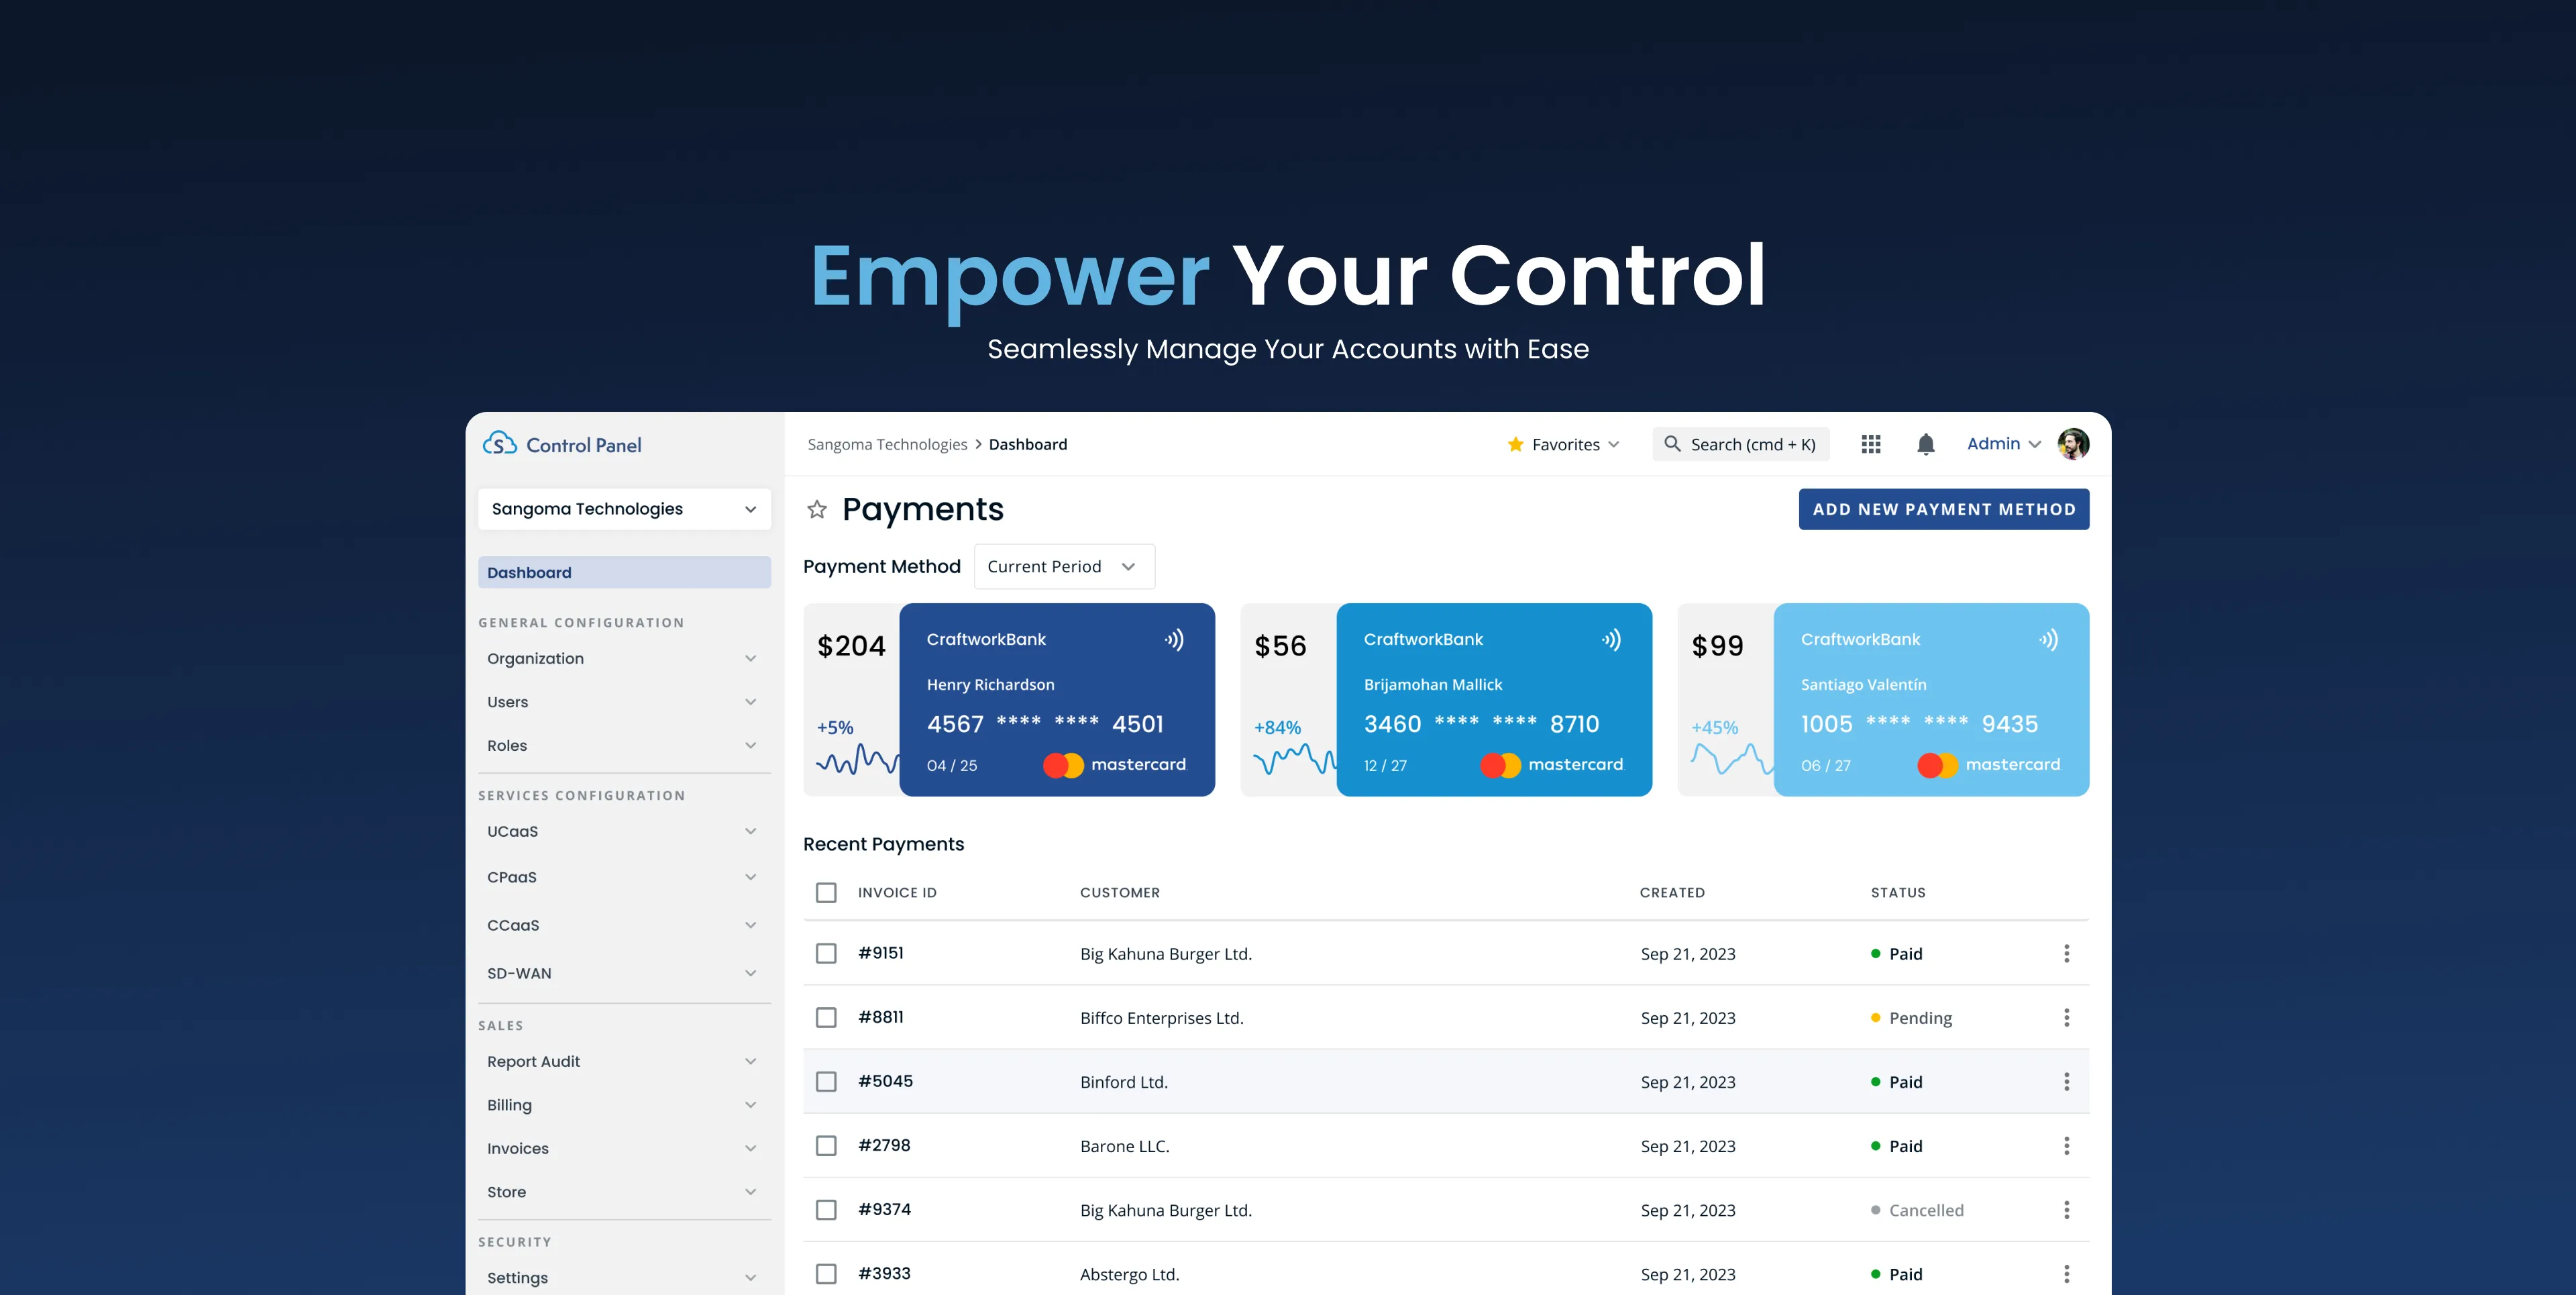This screenshot has height=1295, width=2576.
Task: Click ADD NEW PAYMENT METHOD button
Action: 1943,509
